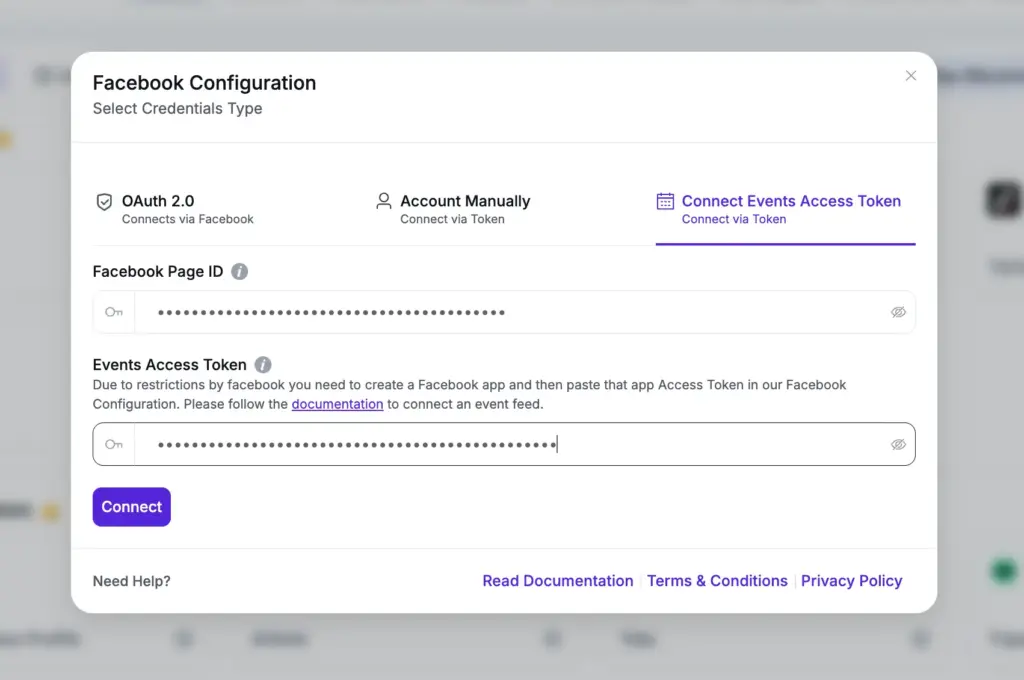Screen dimensions: 1024x680
Task: Click the Connect button
Action: tap(131, 507)
